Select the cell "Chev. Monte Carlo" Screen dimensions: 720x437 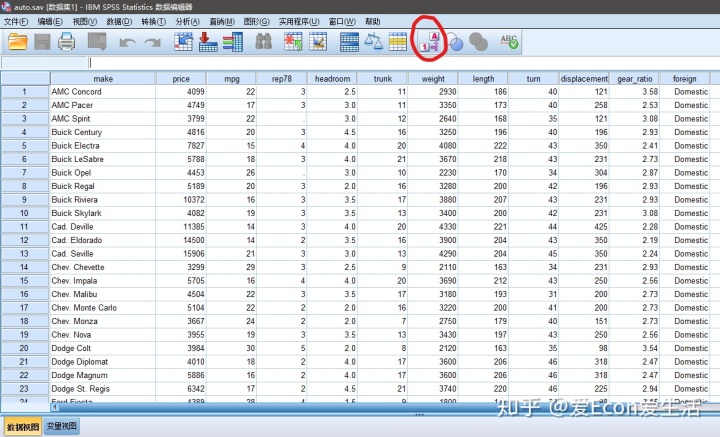point(103,308)
